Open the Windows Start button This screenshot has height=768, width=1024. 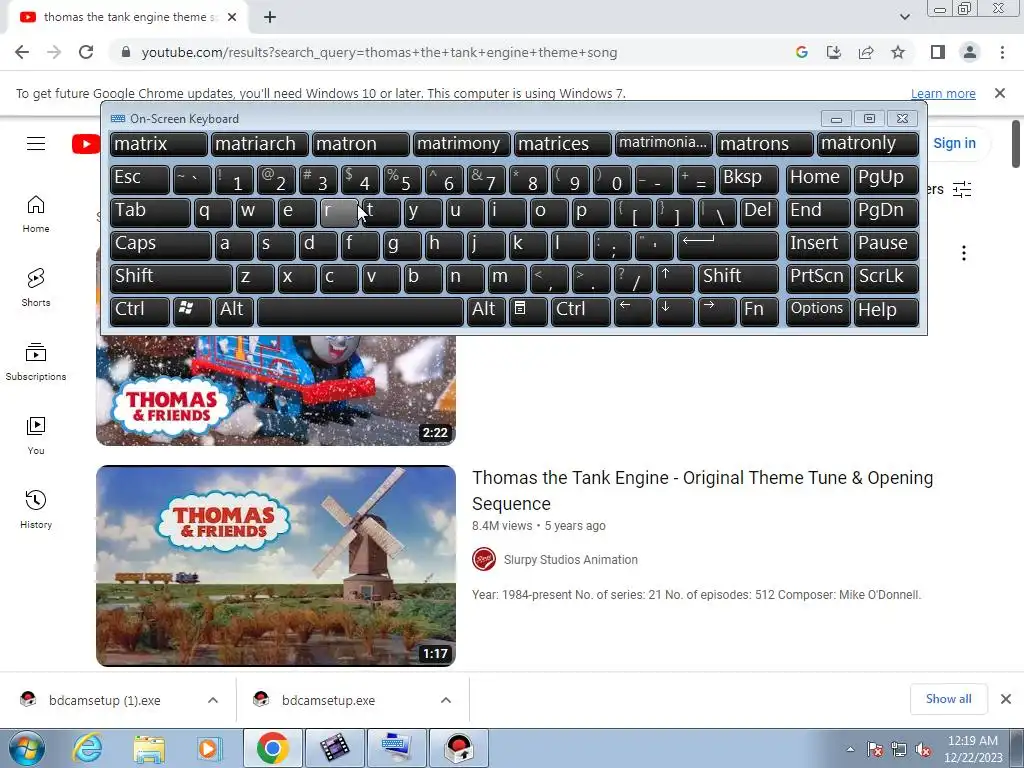point(27,748)
